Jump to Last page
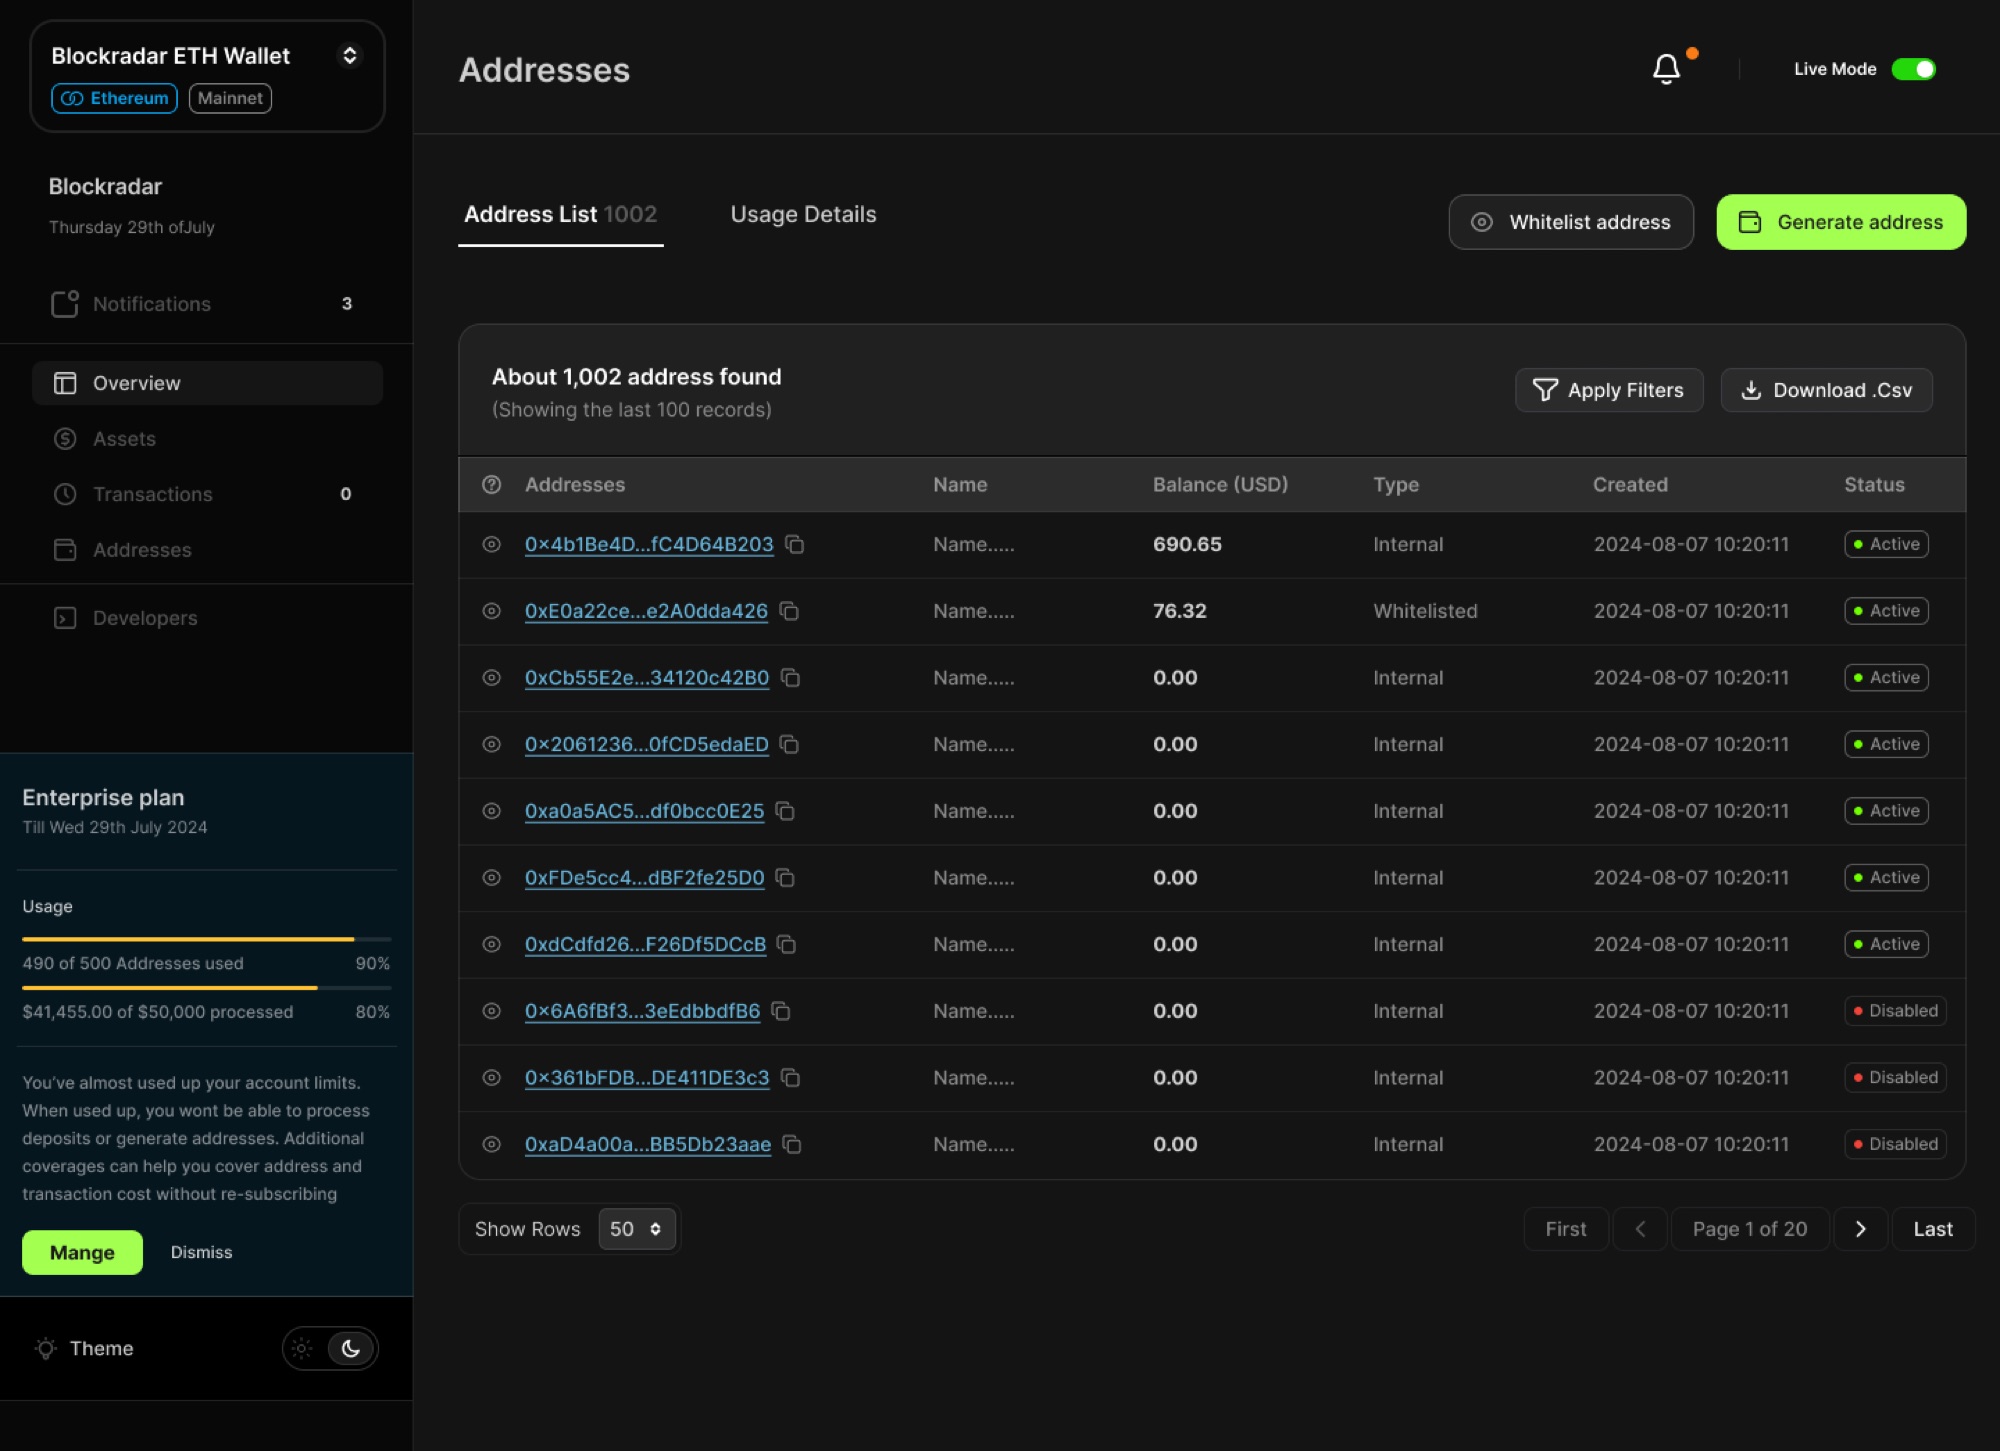 click(x=1933, y=1229)
